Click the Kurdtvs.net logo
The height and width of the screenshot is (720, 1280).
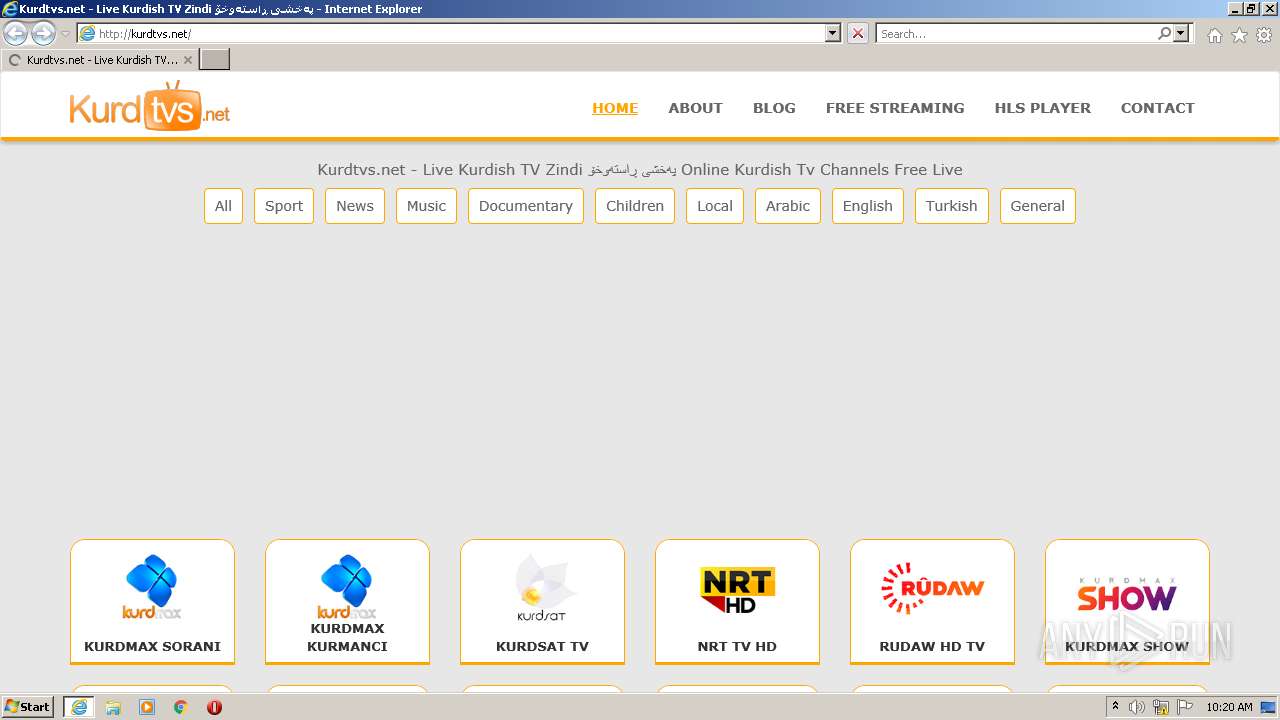(150, 106)
